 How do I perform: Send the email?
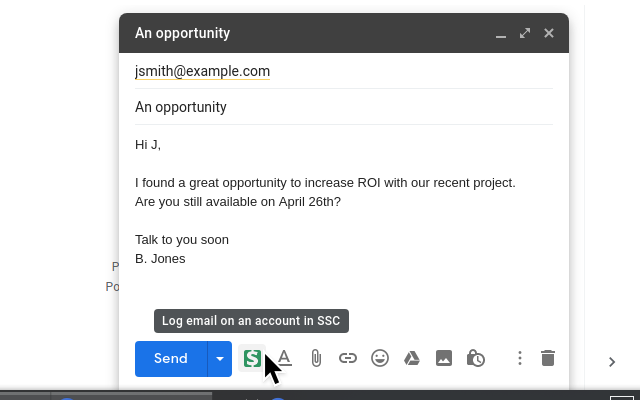click(x=171, y=359)
